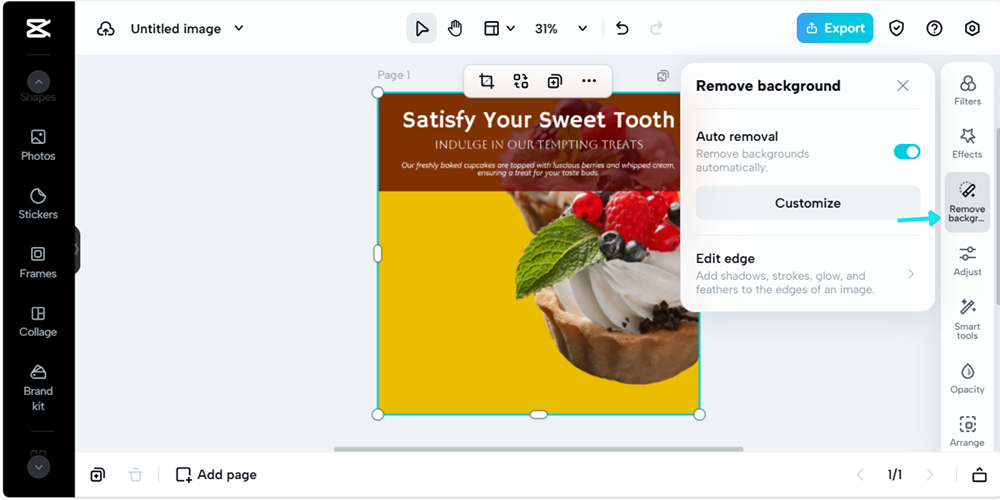Viewport: 1000px width, 500px height.
Task: Open the Effects tool
Action: click(x=967, y=143)
